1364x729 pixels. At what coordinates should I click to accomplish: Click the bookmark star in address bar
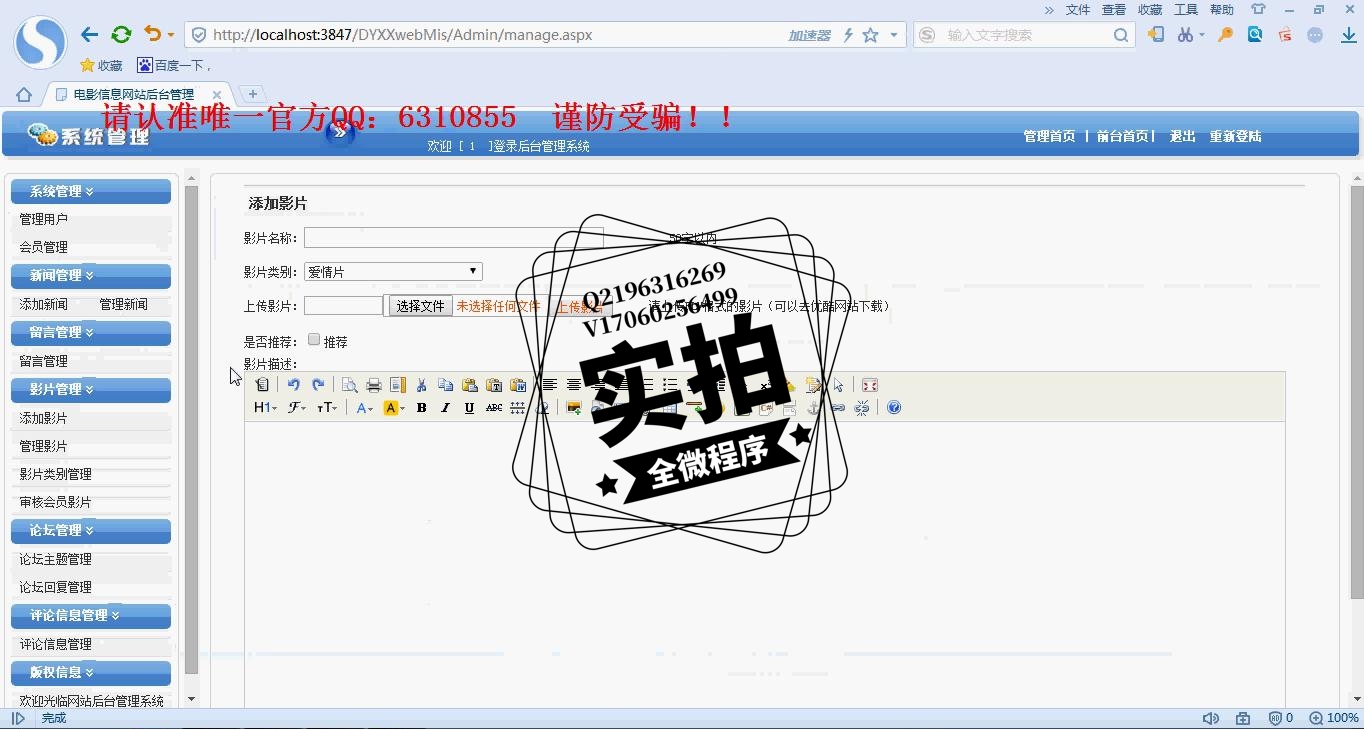870,35
